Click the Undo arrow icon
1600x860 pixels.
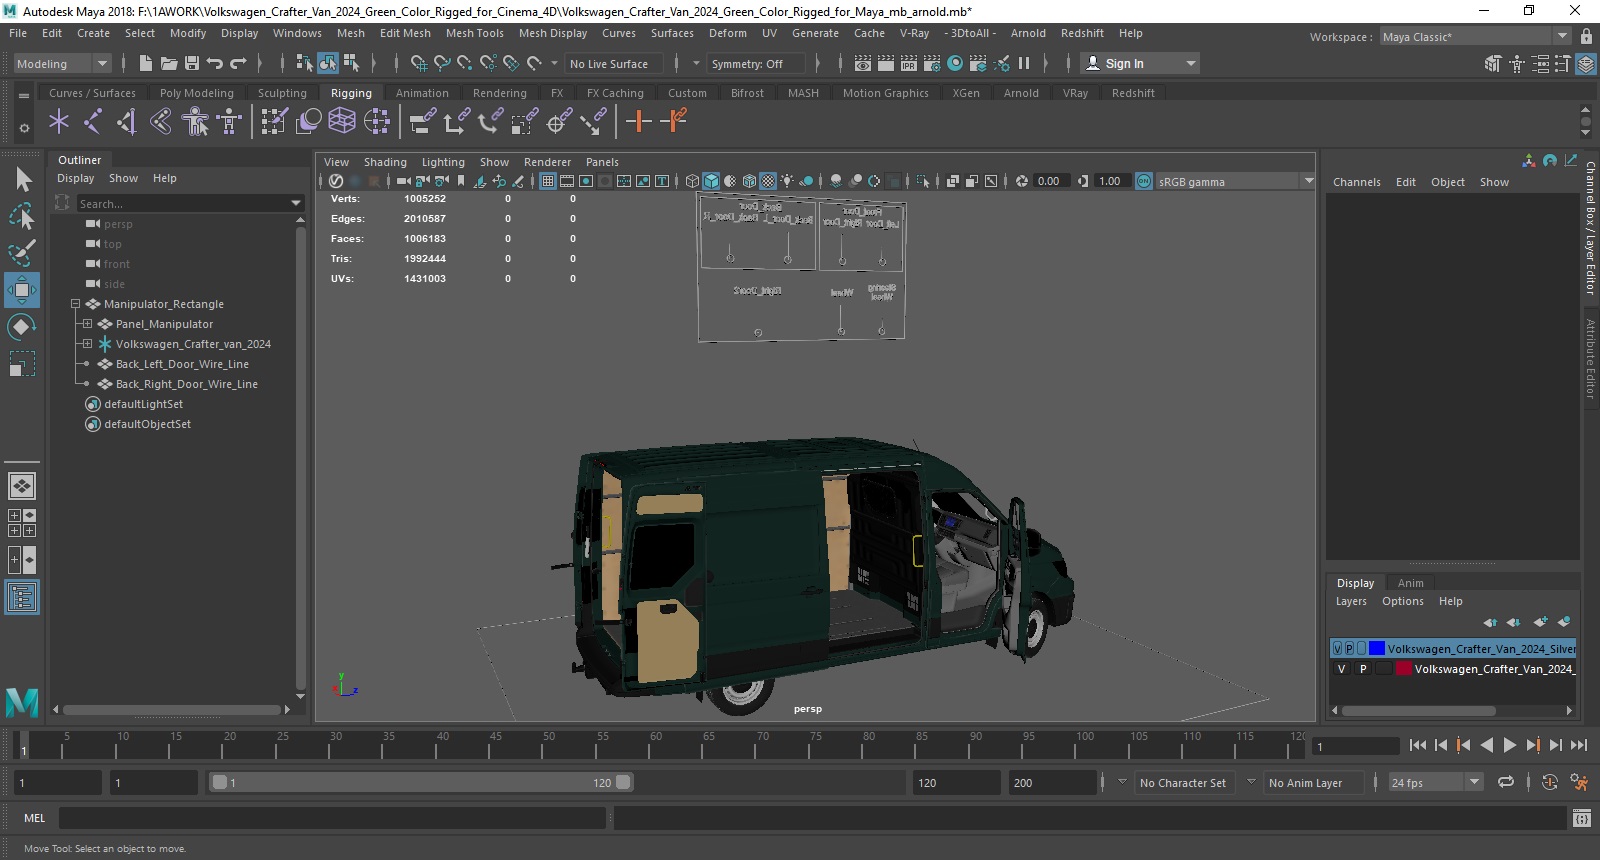pyautogui.click(x=214, y=63)
